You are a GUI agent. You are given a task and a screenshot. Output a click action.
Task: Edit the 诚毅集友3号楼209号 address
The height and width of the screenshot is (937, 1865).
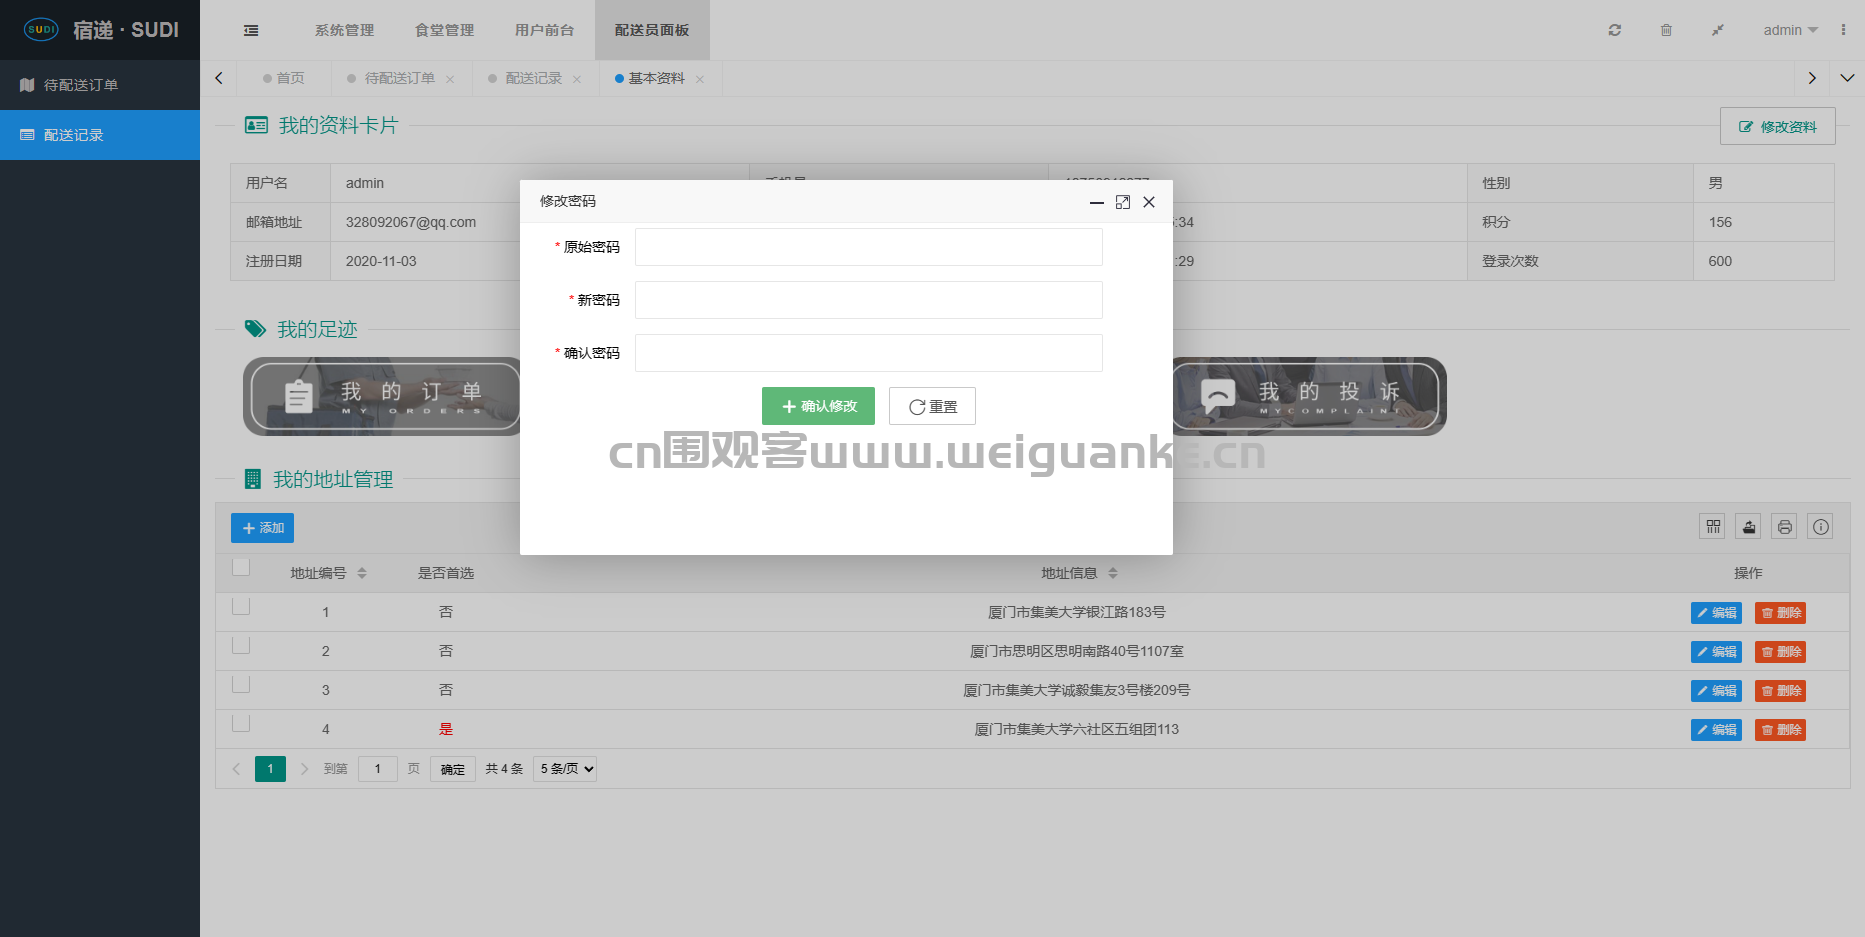pos(1716,691)
